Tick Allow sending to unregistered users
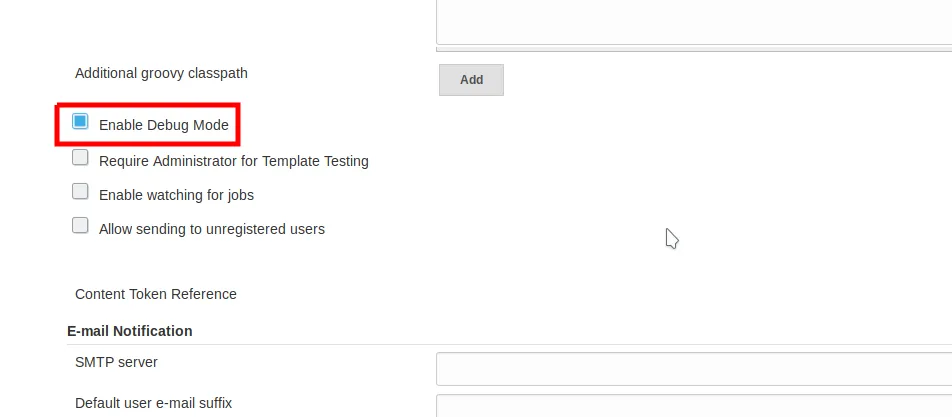 (x=80, y=226)
